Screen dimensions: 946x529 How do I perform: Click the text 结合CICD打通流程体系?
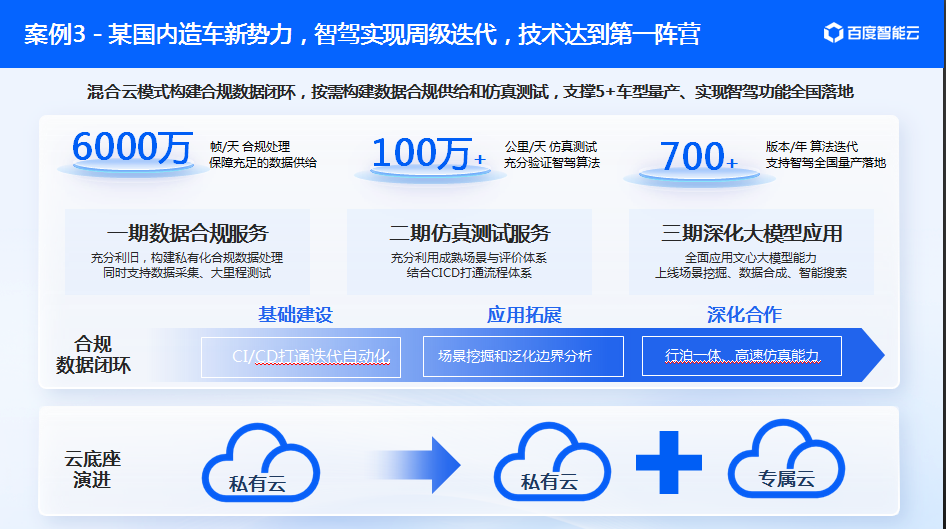click(x=469, y=273)
